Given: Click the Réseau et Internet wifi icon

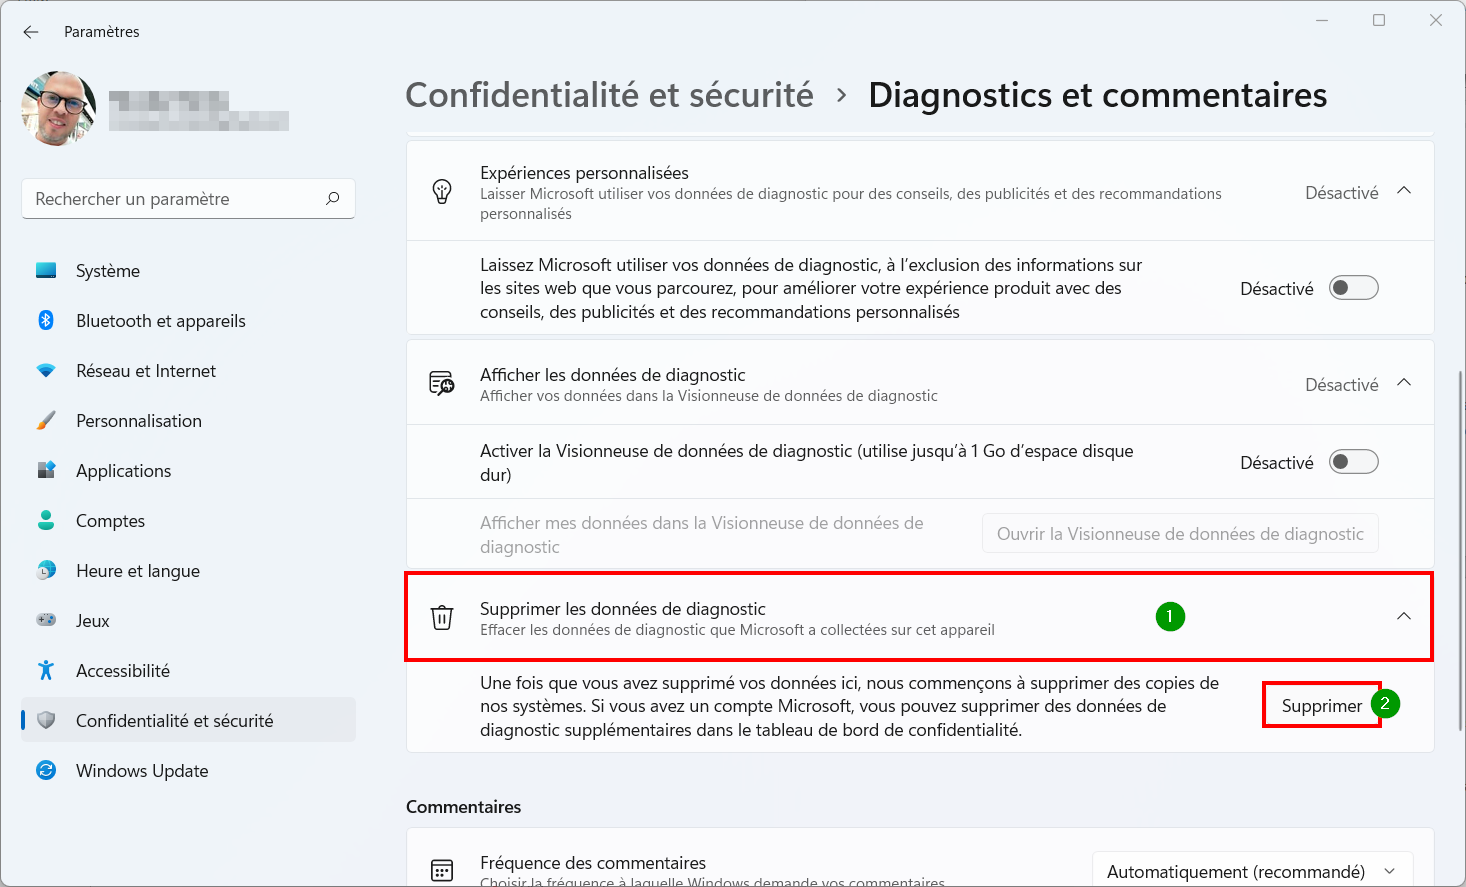Looking at the screenshot, I should pyautogui.click(x=46, y=371).
